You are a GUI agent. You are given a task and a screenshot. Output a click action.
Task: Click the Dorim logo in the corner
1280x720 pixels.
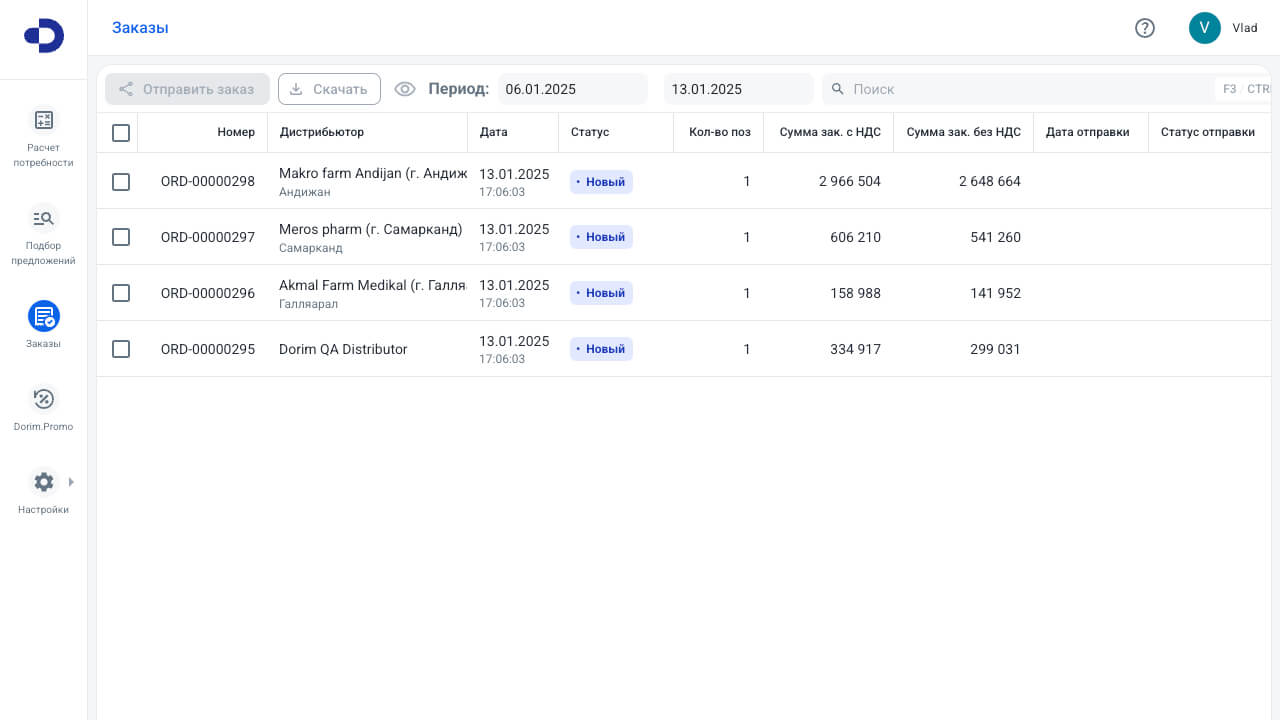pos(44,36)
